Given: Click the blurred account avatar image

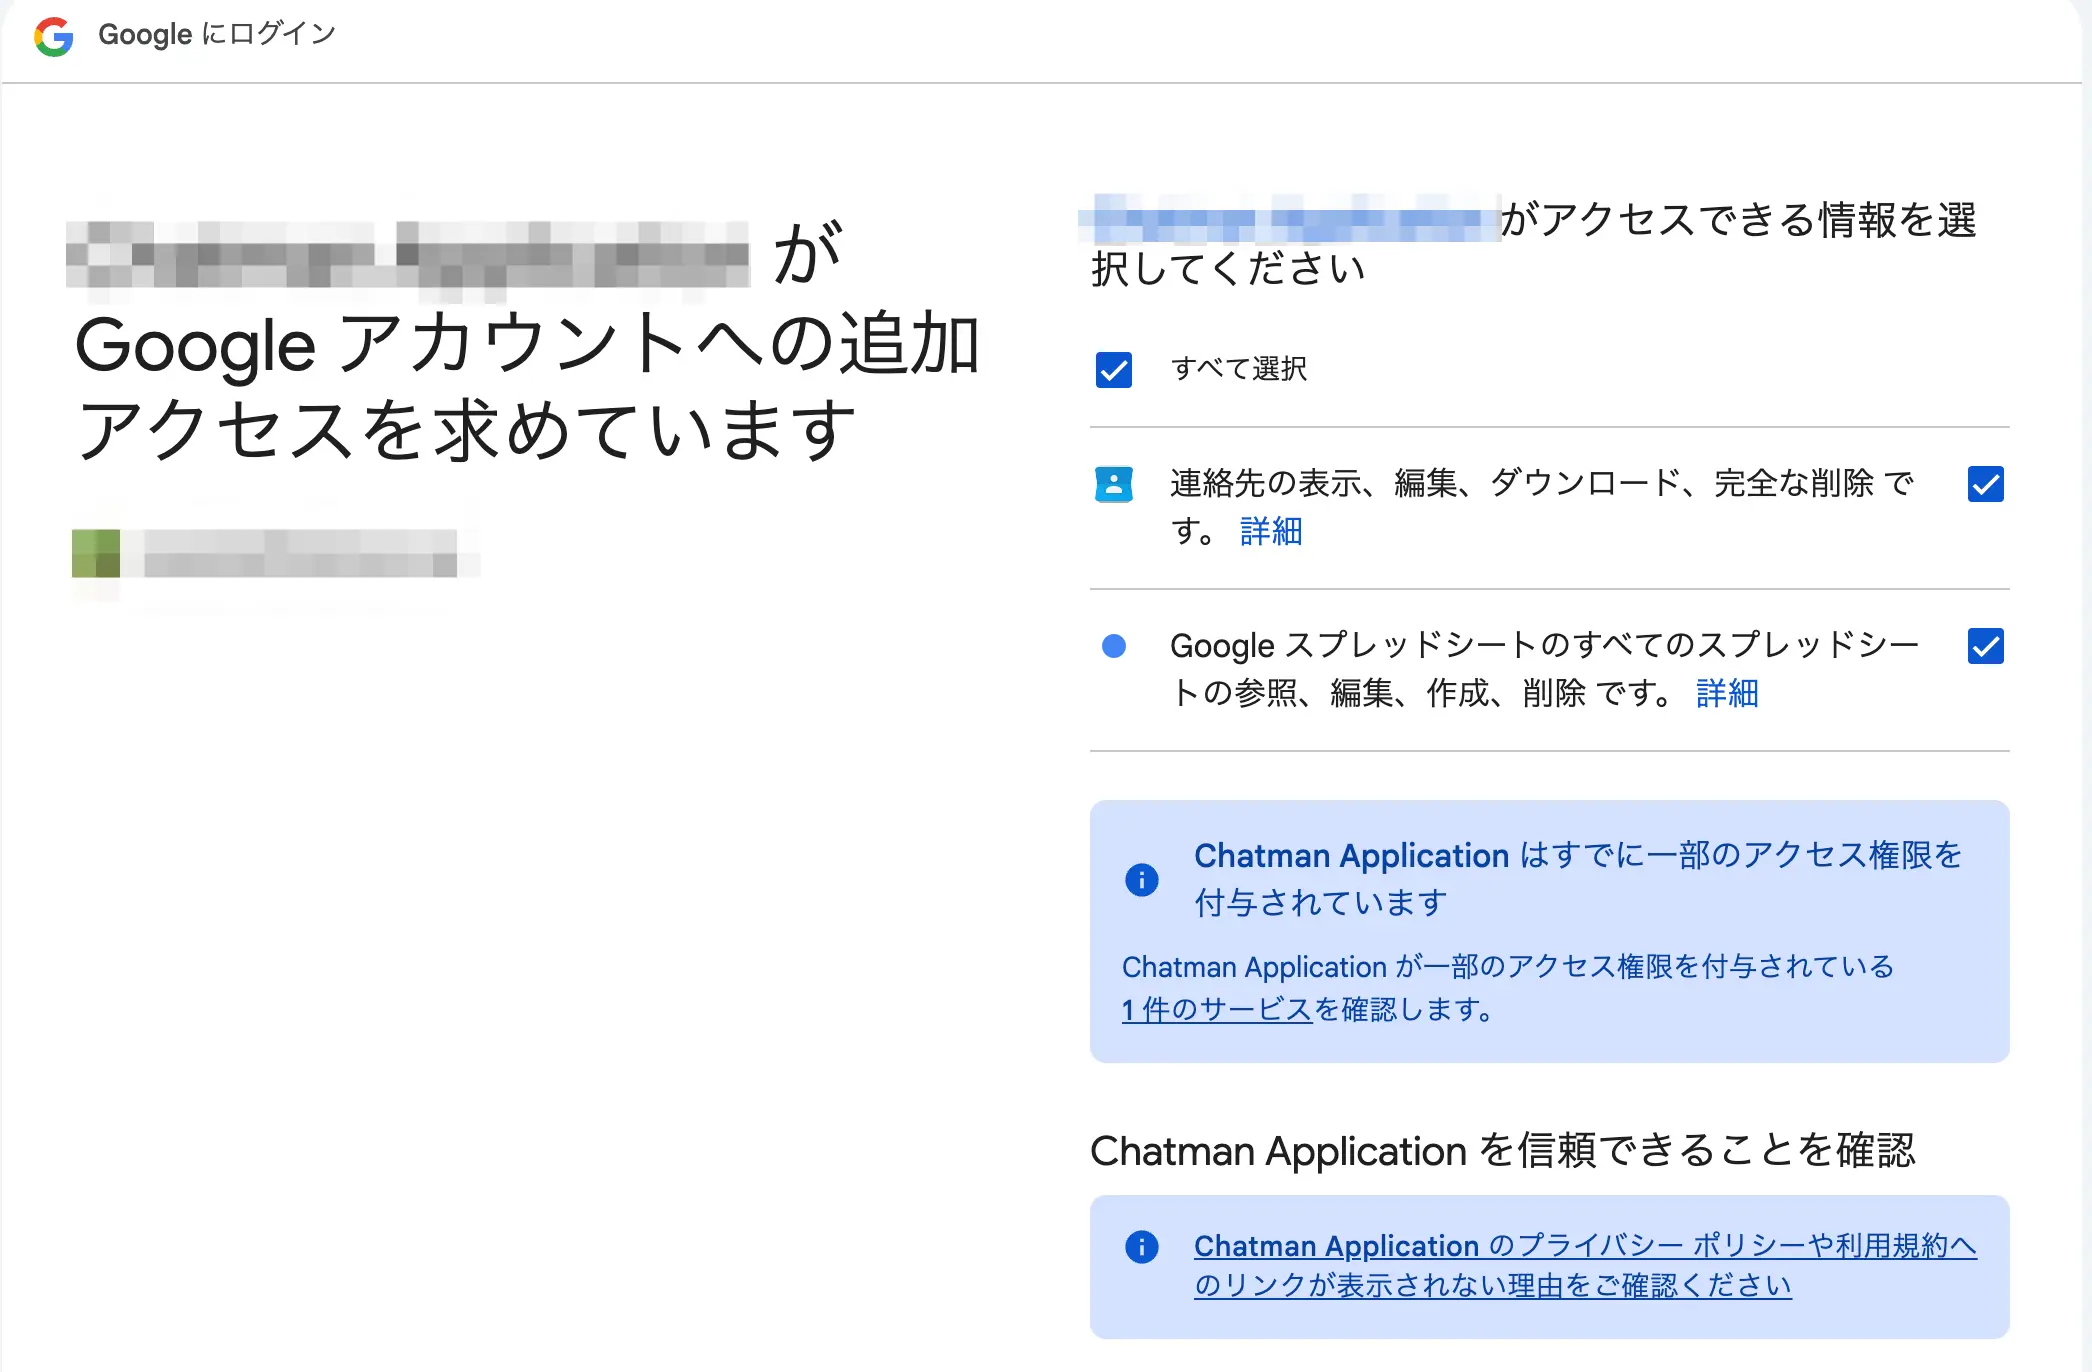Looking at the screenshot, I should point(96,554).
